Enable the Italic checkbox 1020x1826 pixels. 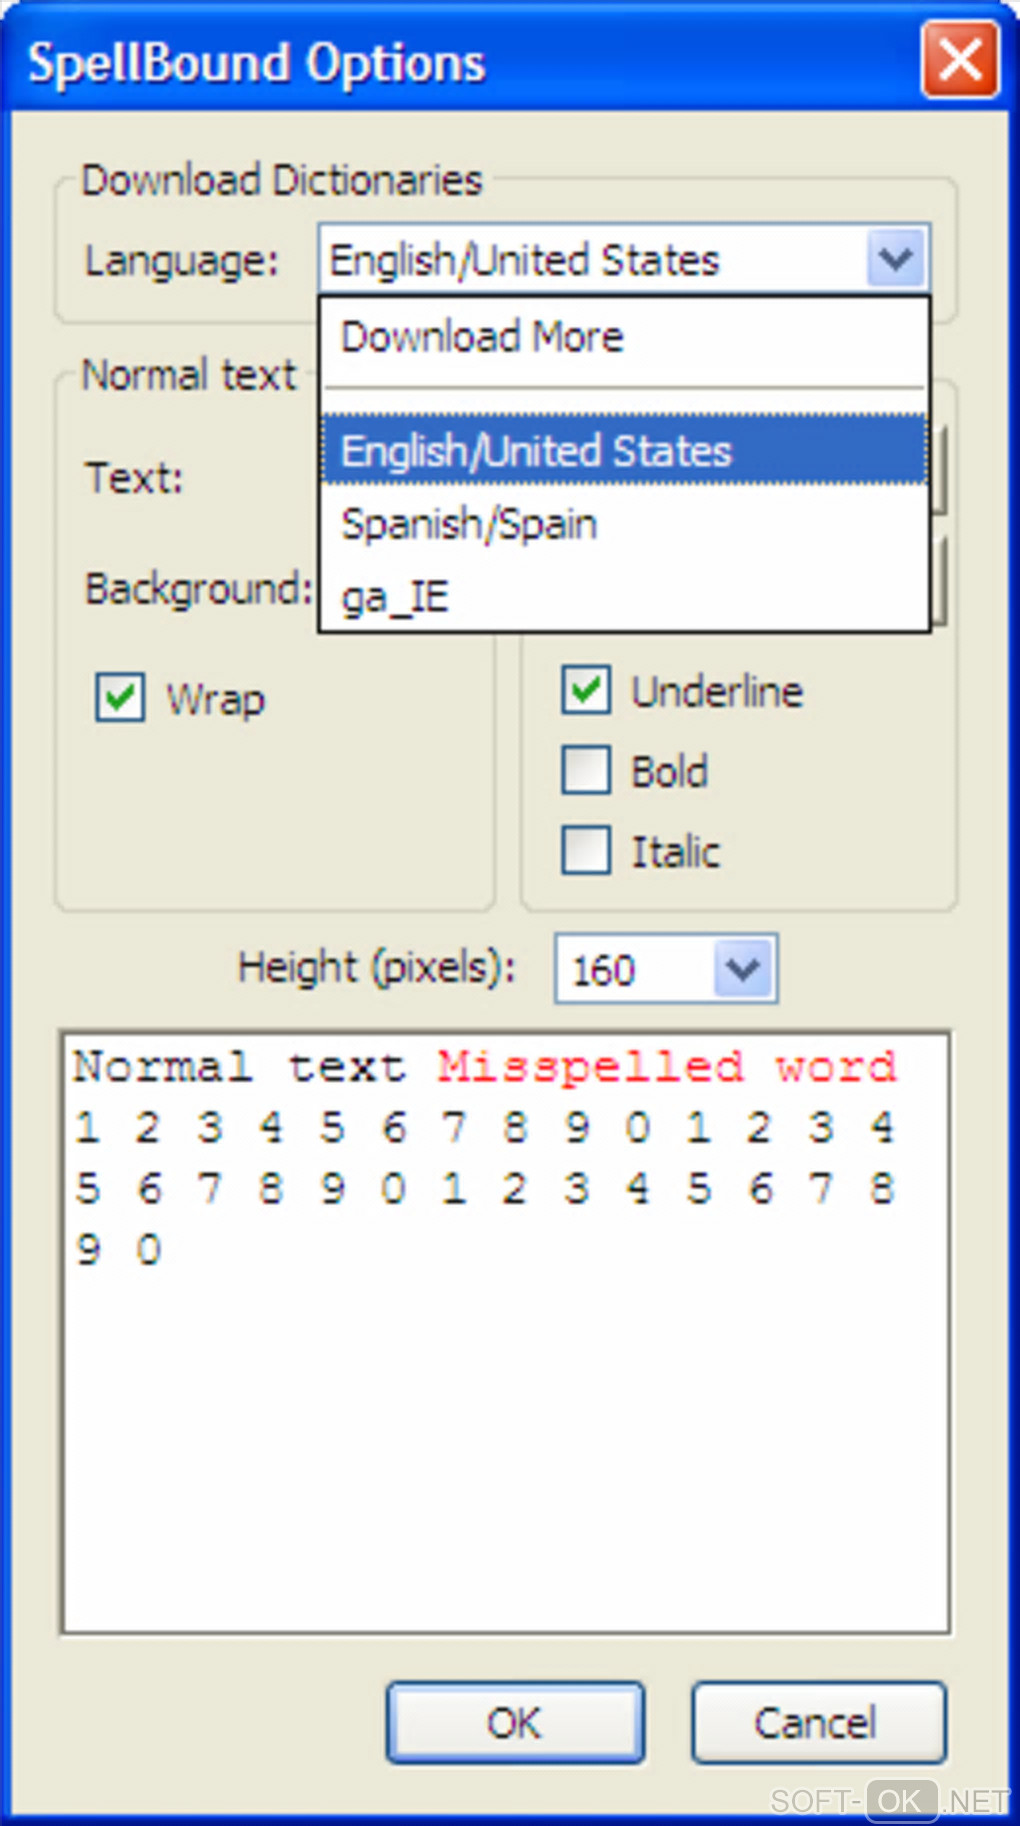pos(586,851)
